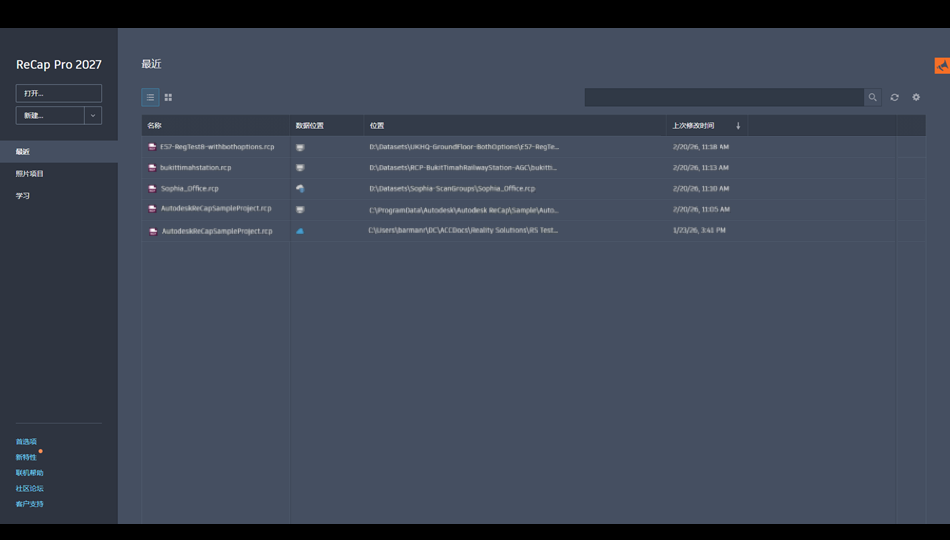Click the cloud sync icon for Sophia_Office
Image resolution: width=950 pixels, height=540 pixels.
tap(300, 188)
